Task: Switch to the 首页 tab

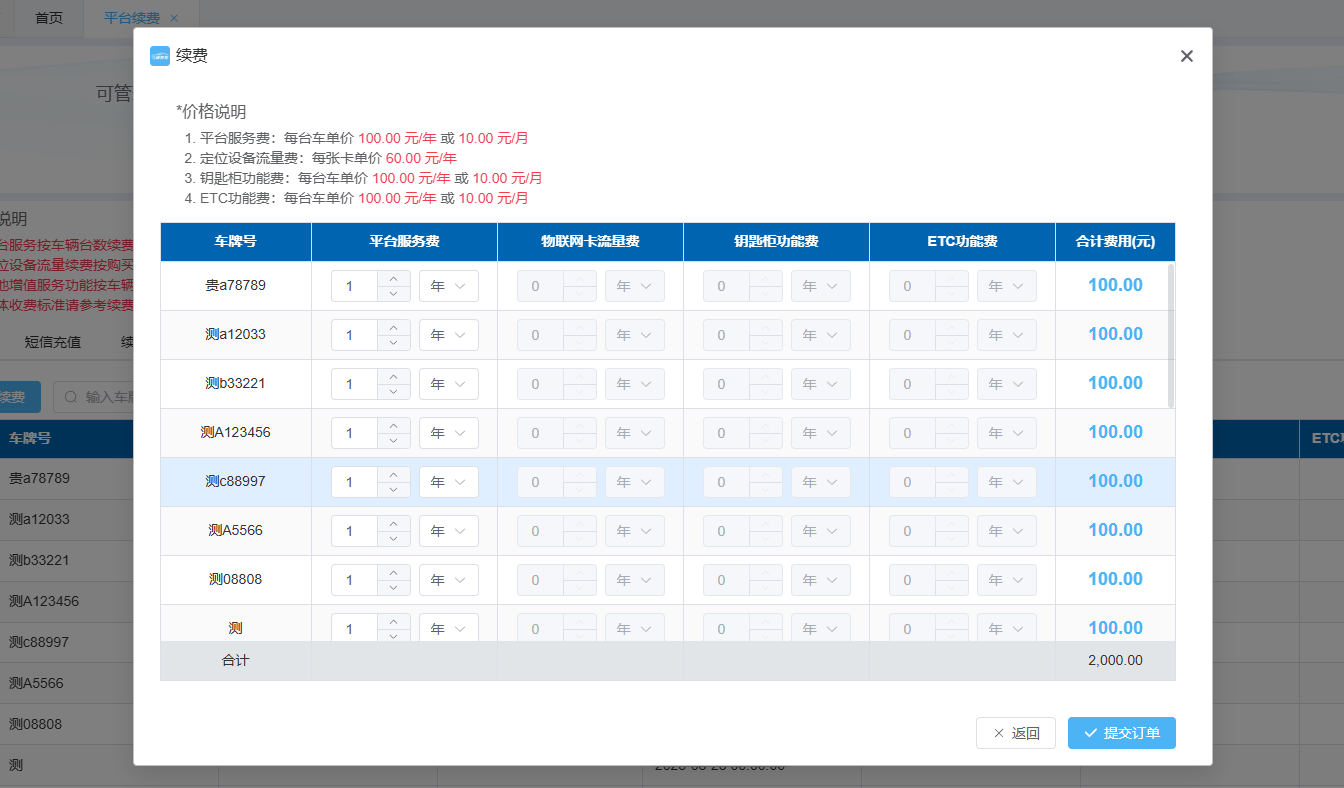Action: coord(49,18)
